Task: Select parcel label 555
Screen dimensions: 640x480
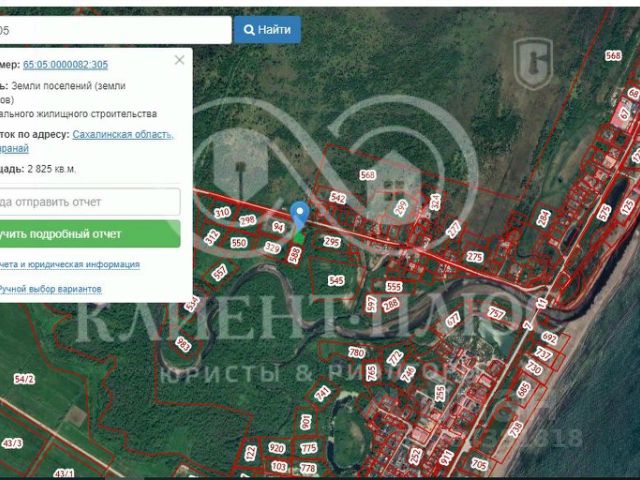Action: coord(394,287)
